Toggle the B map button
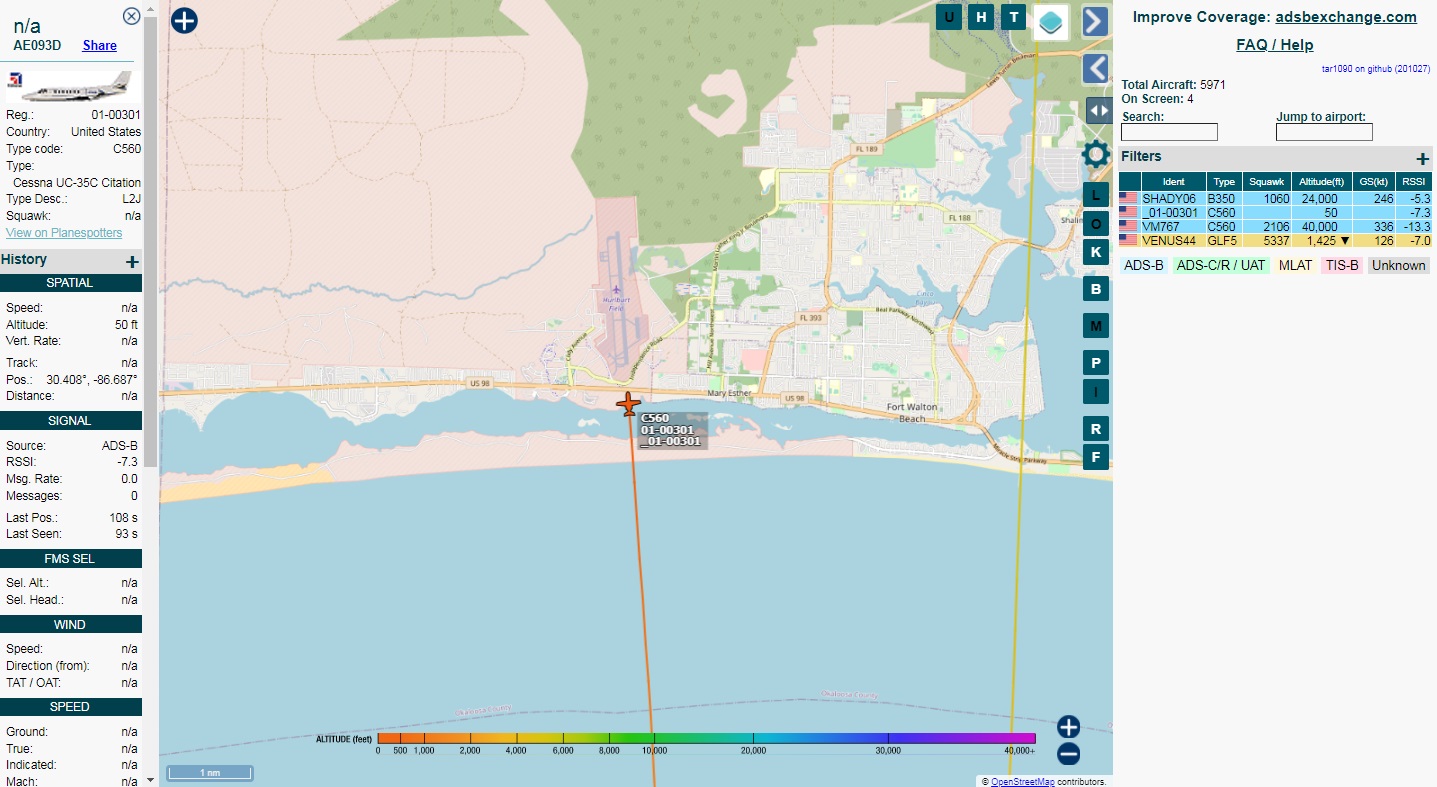 click(1096, 290)
